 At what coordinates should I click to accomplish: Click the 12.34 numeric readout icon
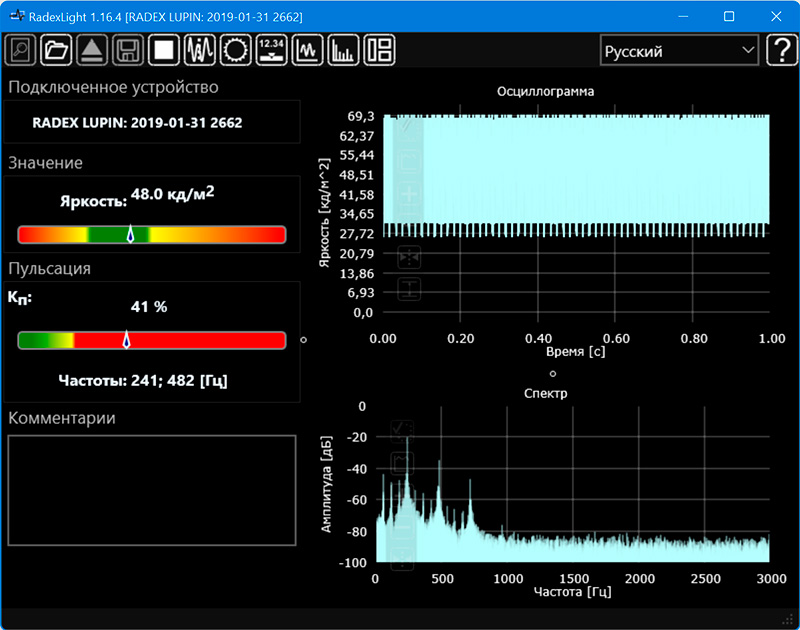click(x=271, y=50)
